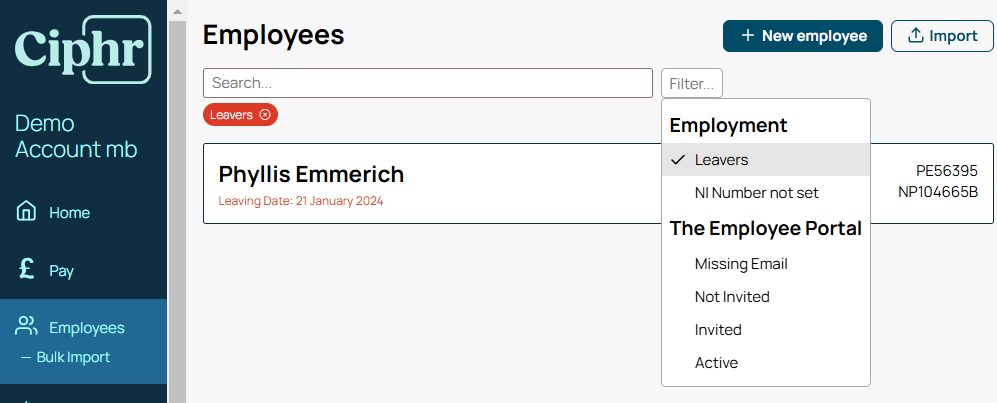Click the upload icon on Import button
Screen dimensions: 997x403
click(915, 36)
